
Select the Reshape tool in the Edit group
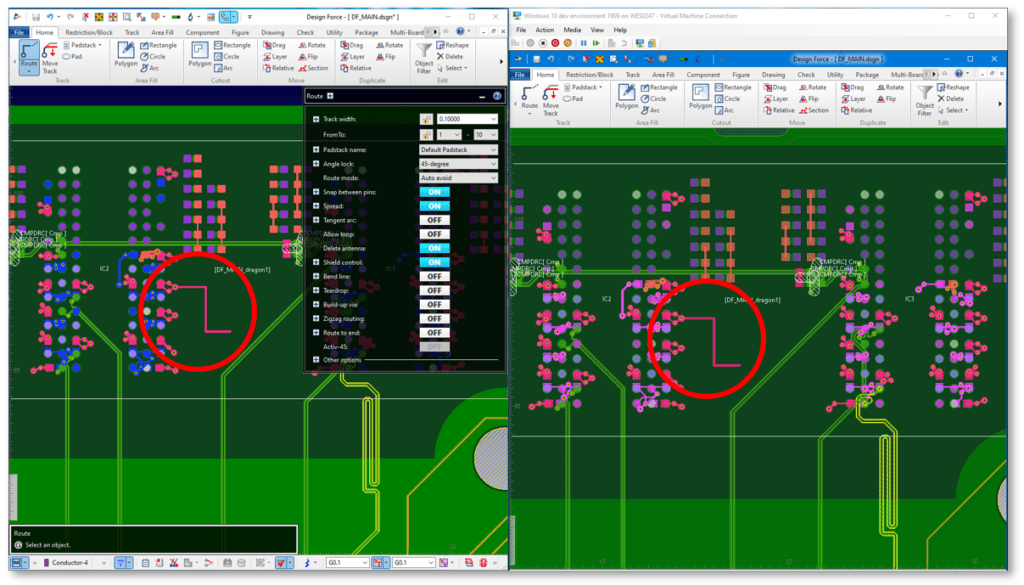tap(451, 46)
